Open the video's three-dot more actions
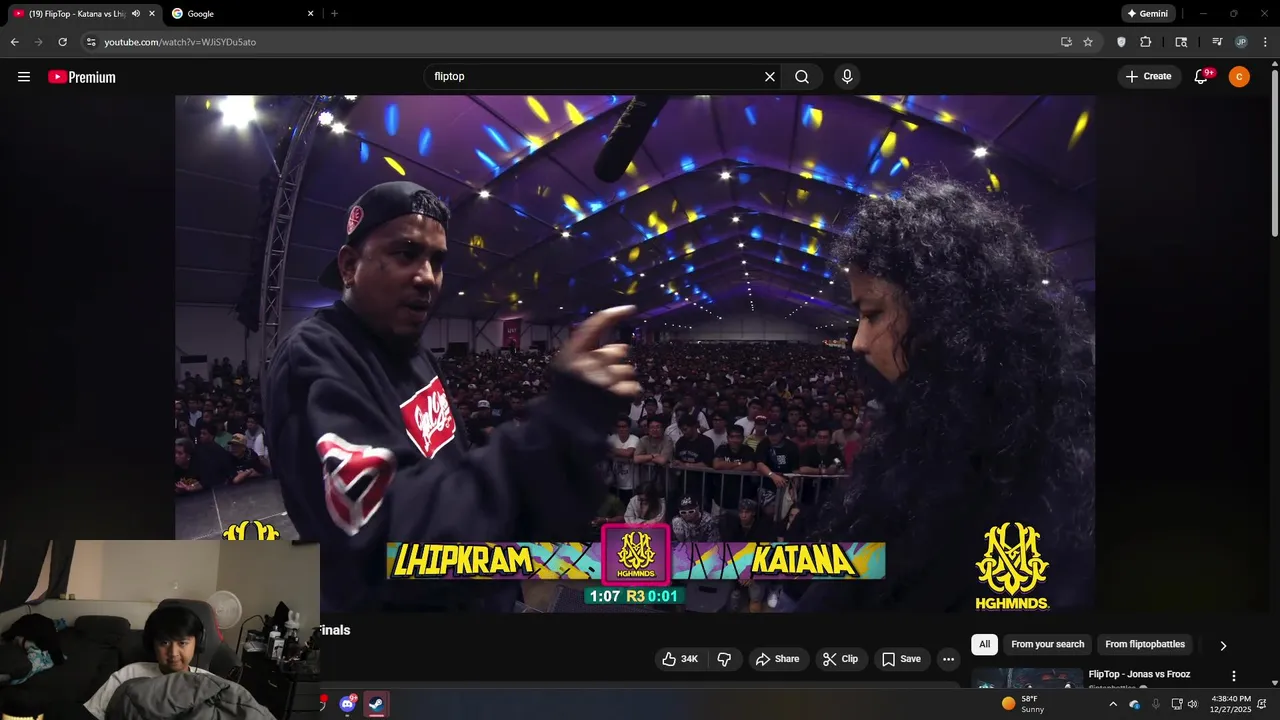The height and width of the screenshot is (720, 1280). point(948,659)
